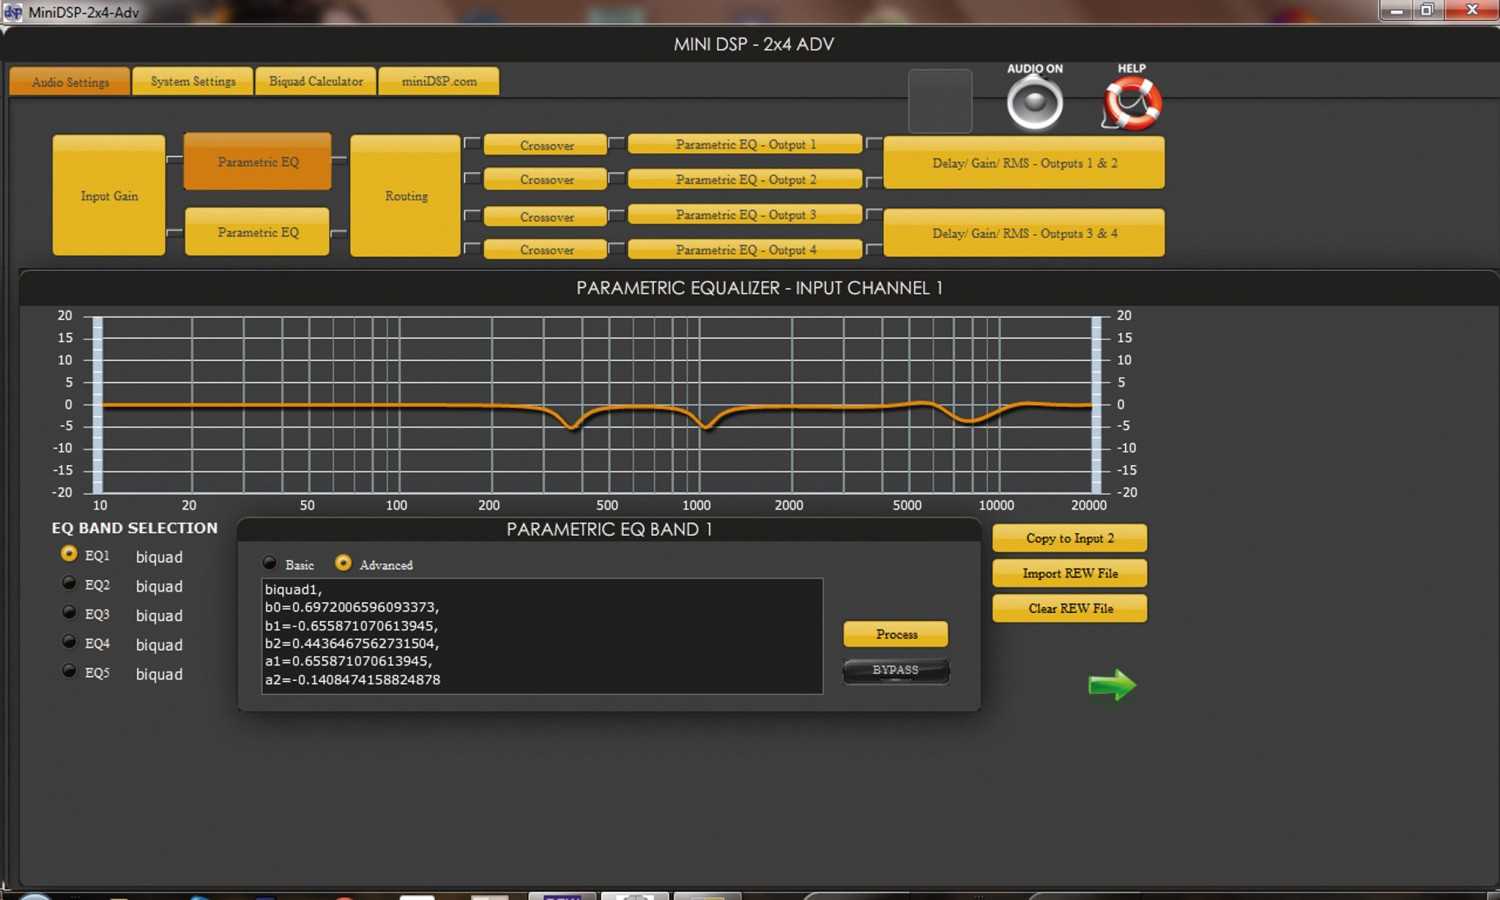Toggle the Audio On speaker icon
Image resolution: width=1500 pixels, height=900 pixels.
(x=1035, y=103)
